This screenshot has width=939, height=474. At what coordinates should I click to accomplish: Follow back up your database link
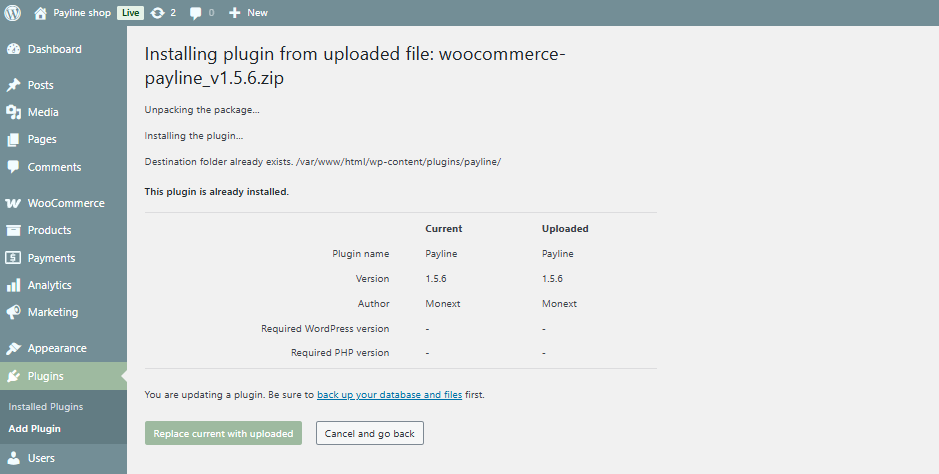pyautogui.click(x=389, y=395)
